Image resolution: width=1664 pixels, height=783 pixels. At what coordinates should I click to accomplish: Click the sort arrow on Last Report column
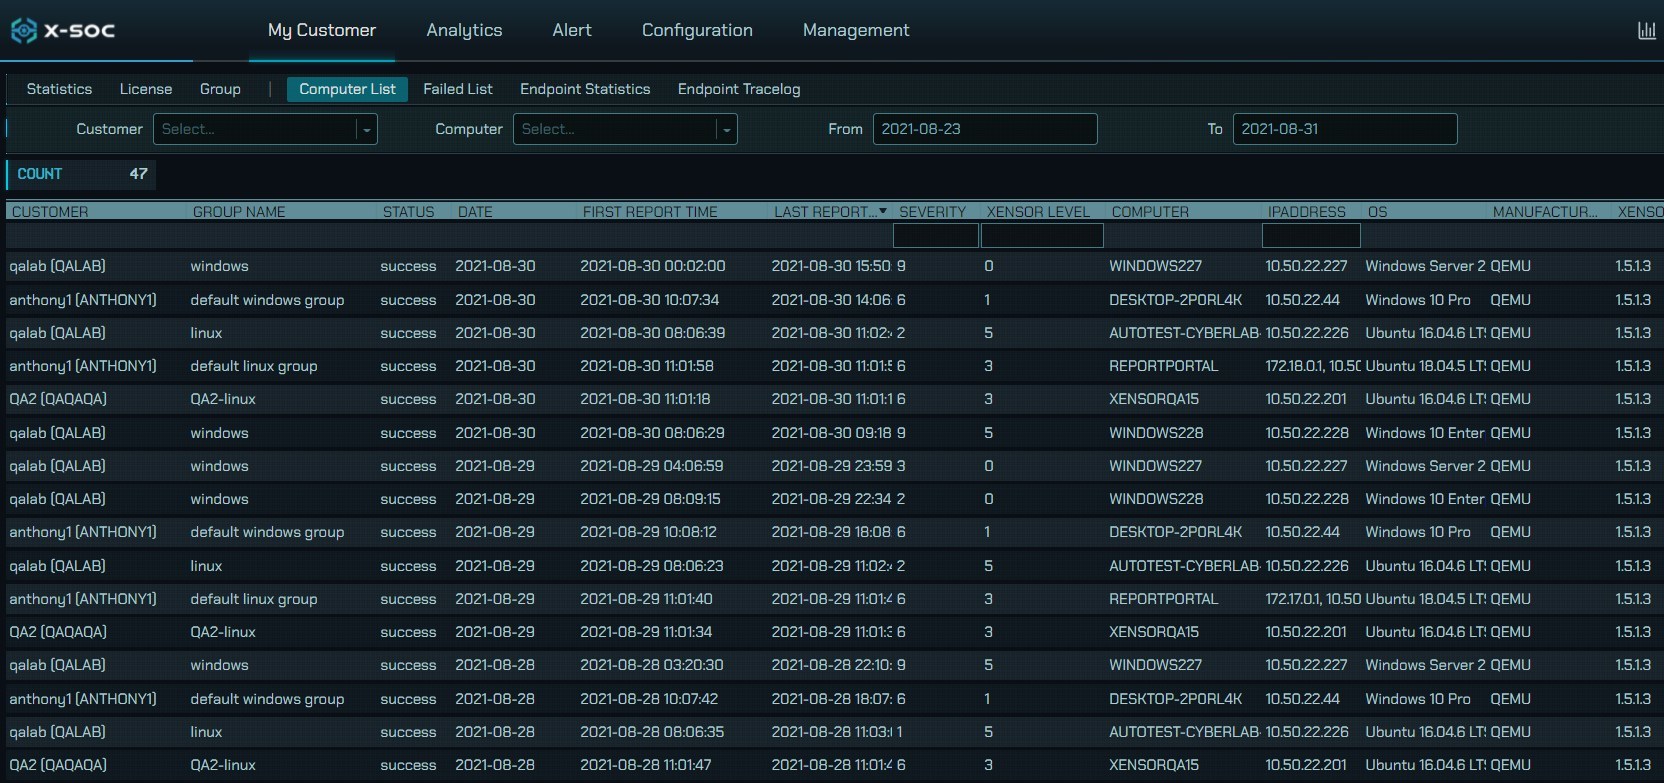(x=883, y=211)
